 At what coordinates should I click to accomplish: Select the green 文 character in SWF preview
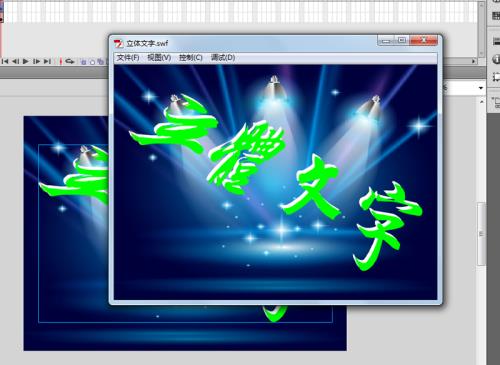point(311,187)
